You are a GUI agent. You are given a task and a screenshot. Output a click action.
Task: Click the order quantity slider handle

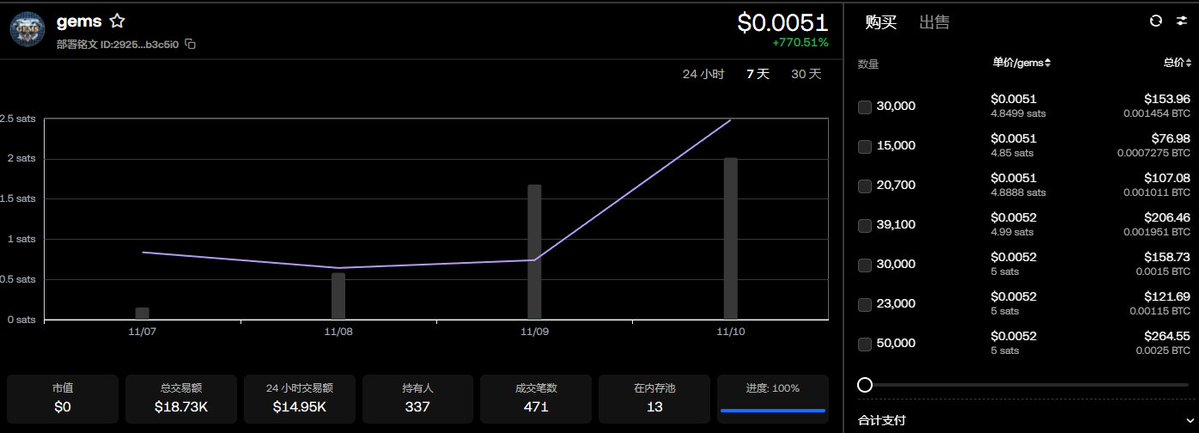click(865, 384)
